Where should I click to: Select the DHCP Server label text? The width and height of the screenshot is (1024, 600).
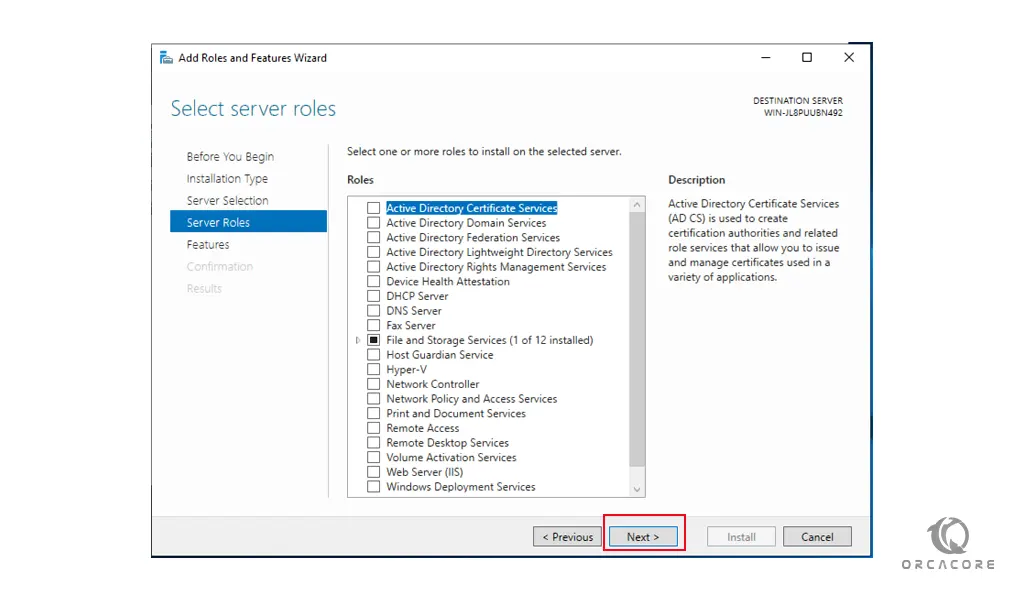pos(417,296)
